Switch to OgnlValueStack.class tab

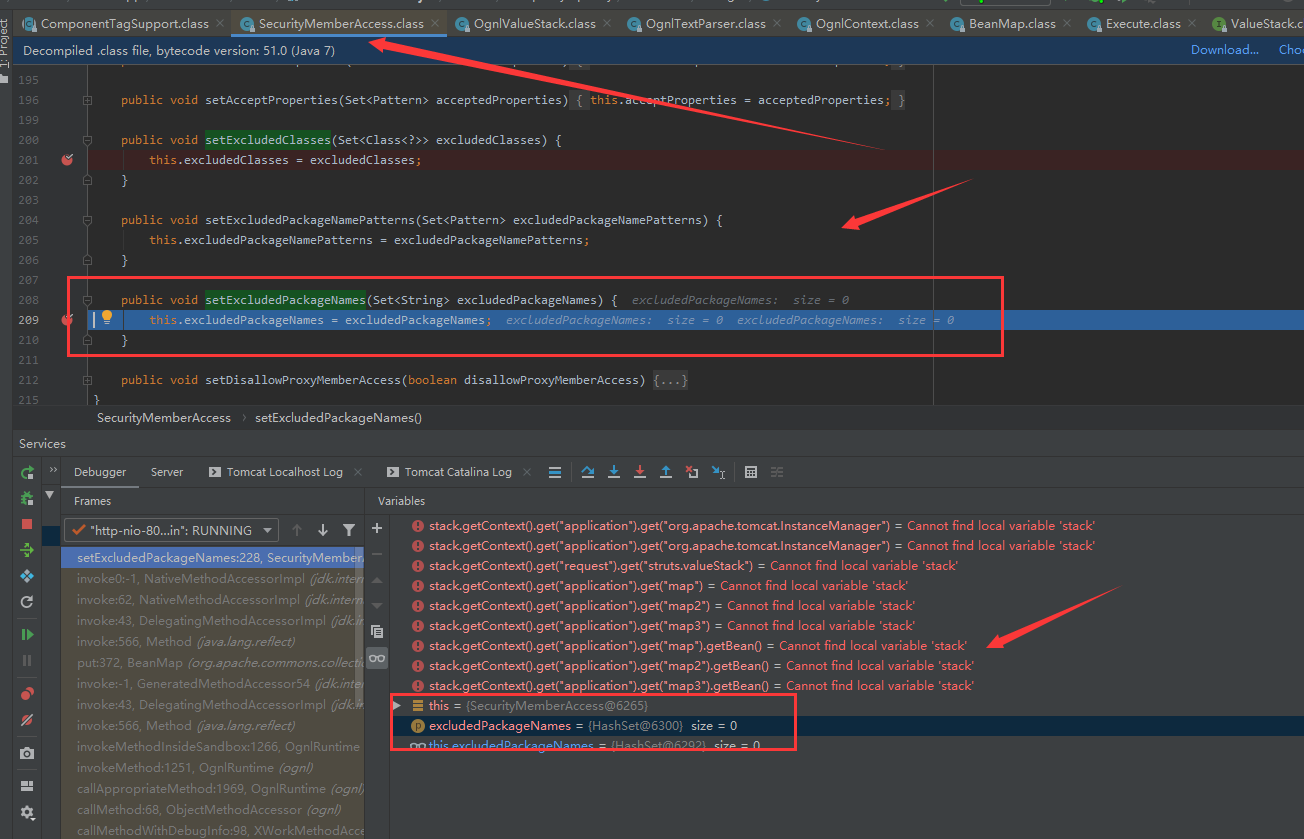pos(534,23)
